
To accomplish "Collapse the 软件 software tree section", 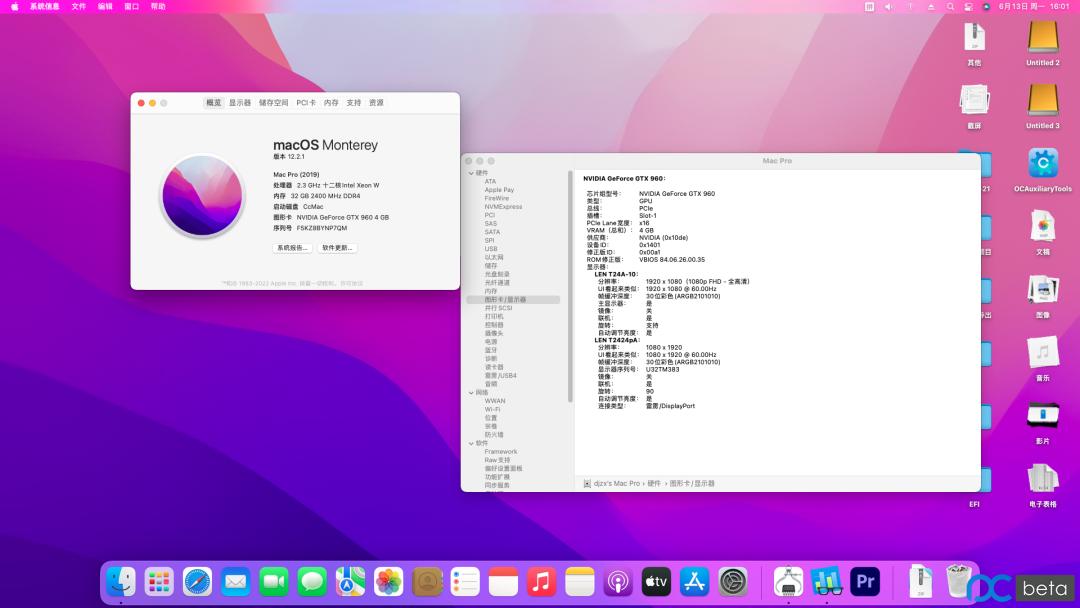I will click(470, 443).
